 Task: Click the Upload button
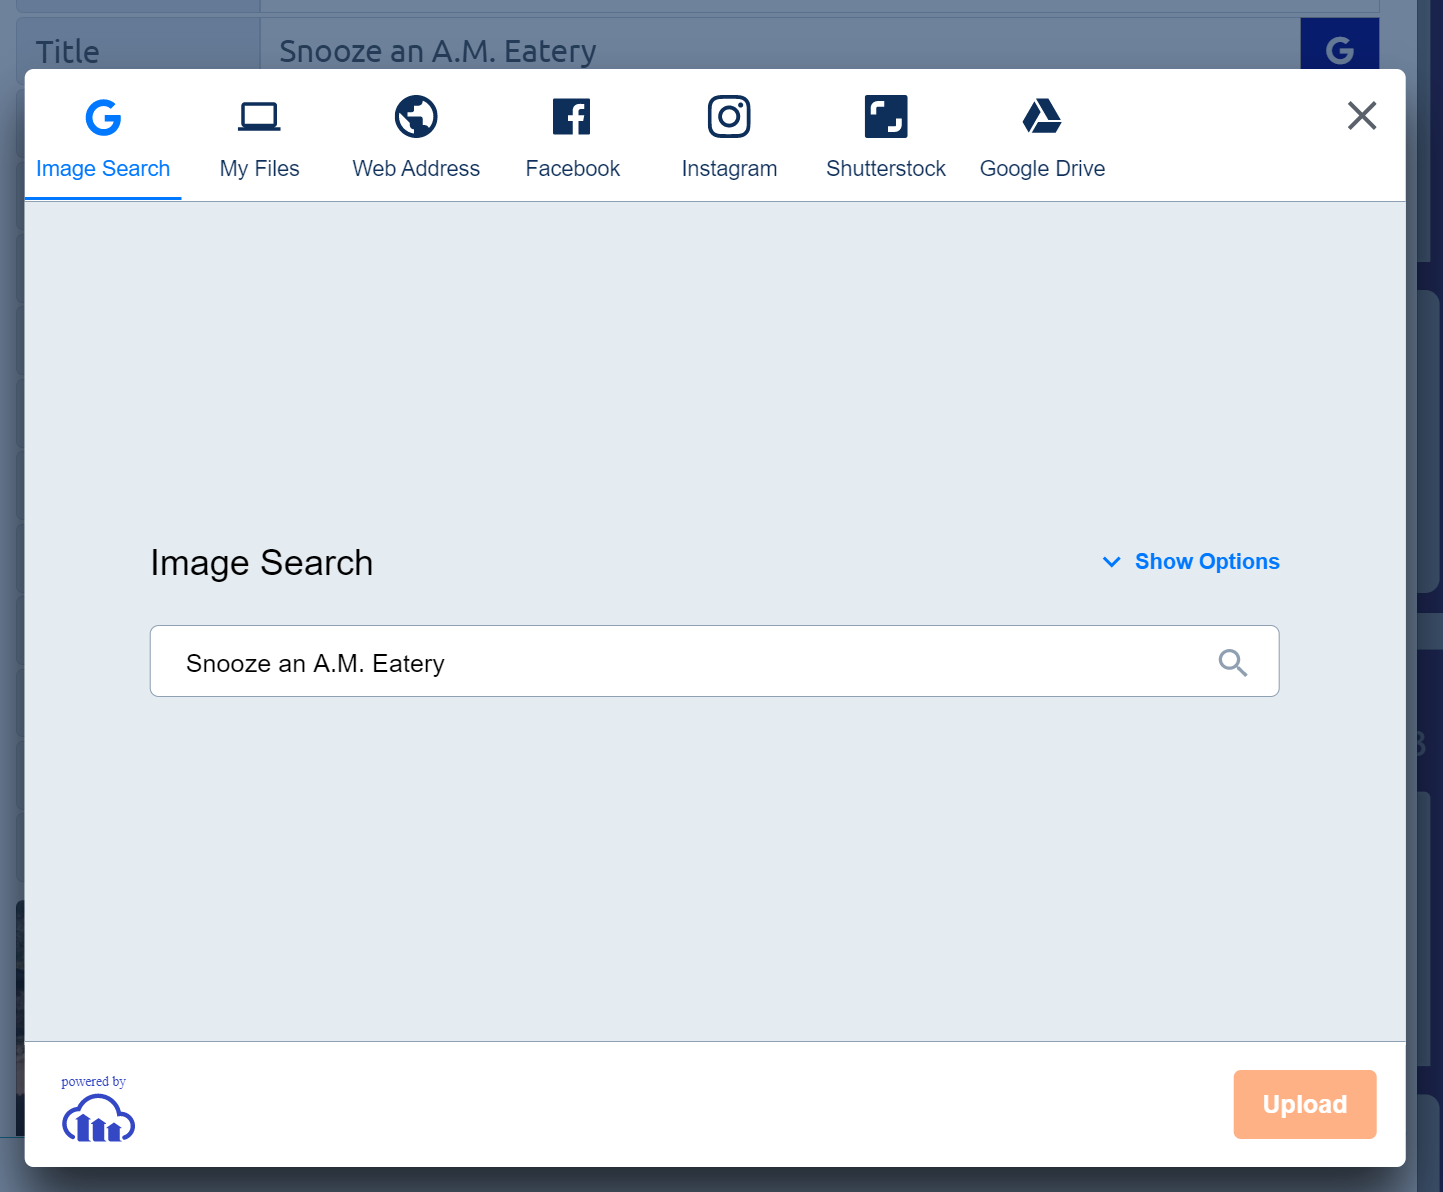(x=1304, y=1104)
